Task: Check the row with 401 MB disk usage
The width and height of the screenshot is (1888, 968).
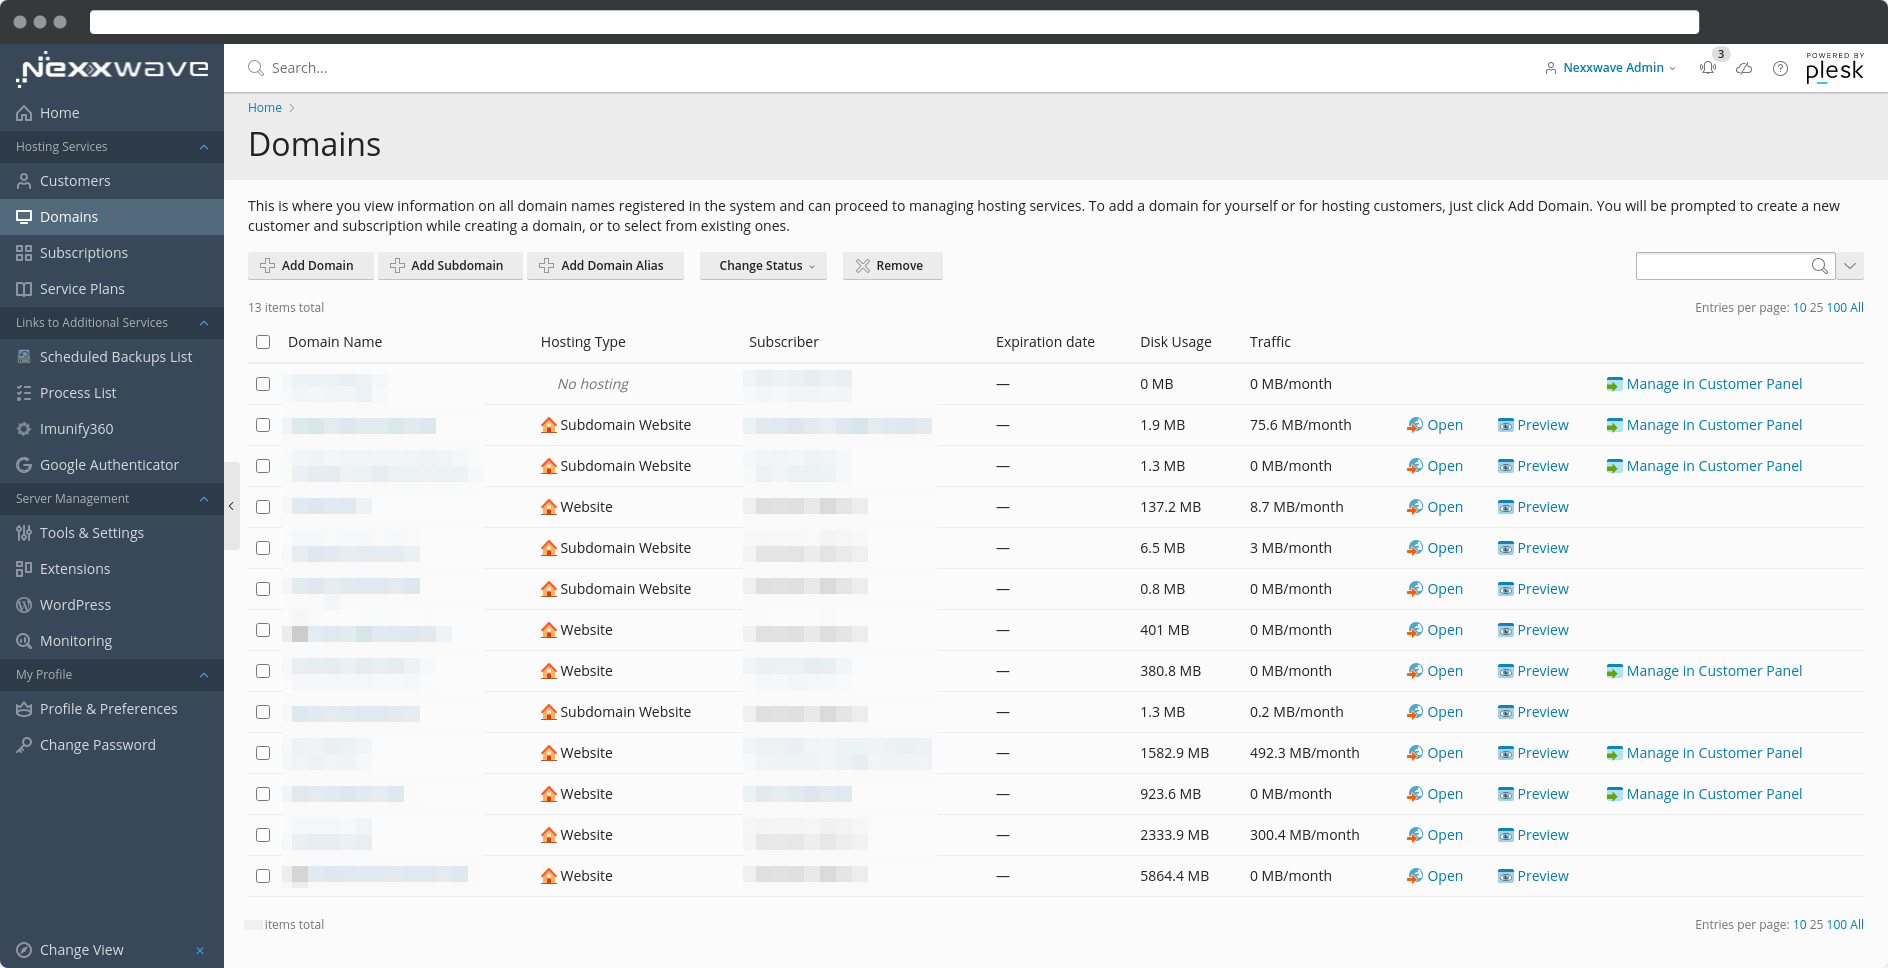Action: point(263,630)
